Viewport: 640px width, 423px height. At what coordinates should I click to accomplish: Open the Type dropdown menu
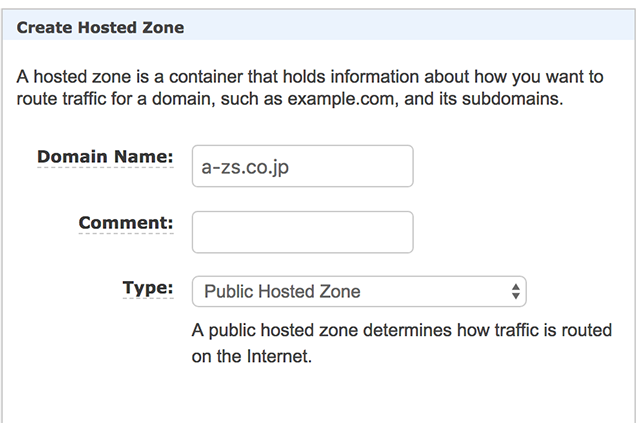tap(358, 292)
